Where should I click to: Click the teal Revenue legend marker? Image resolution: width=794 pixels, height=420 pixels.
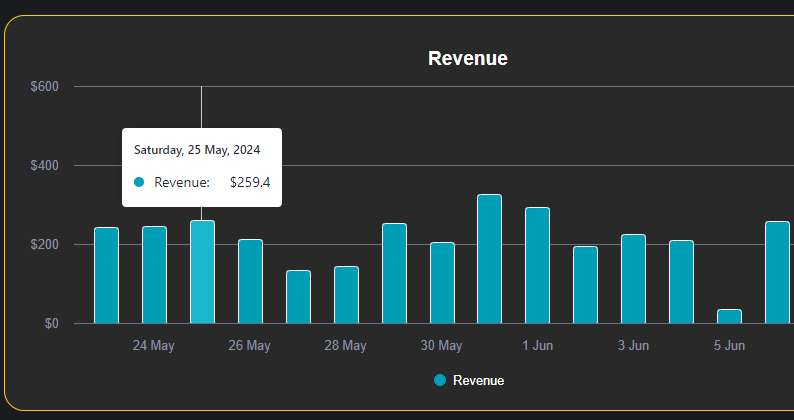[440, 381]
